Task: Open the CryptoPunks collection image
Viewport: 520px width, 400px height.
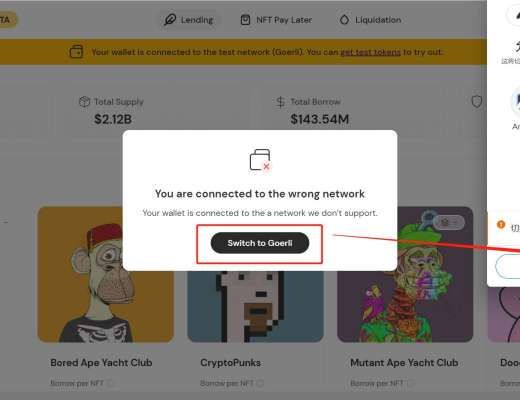Action: (255, 307)
